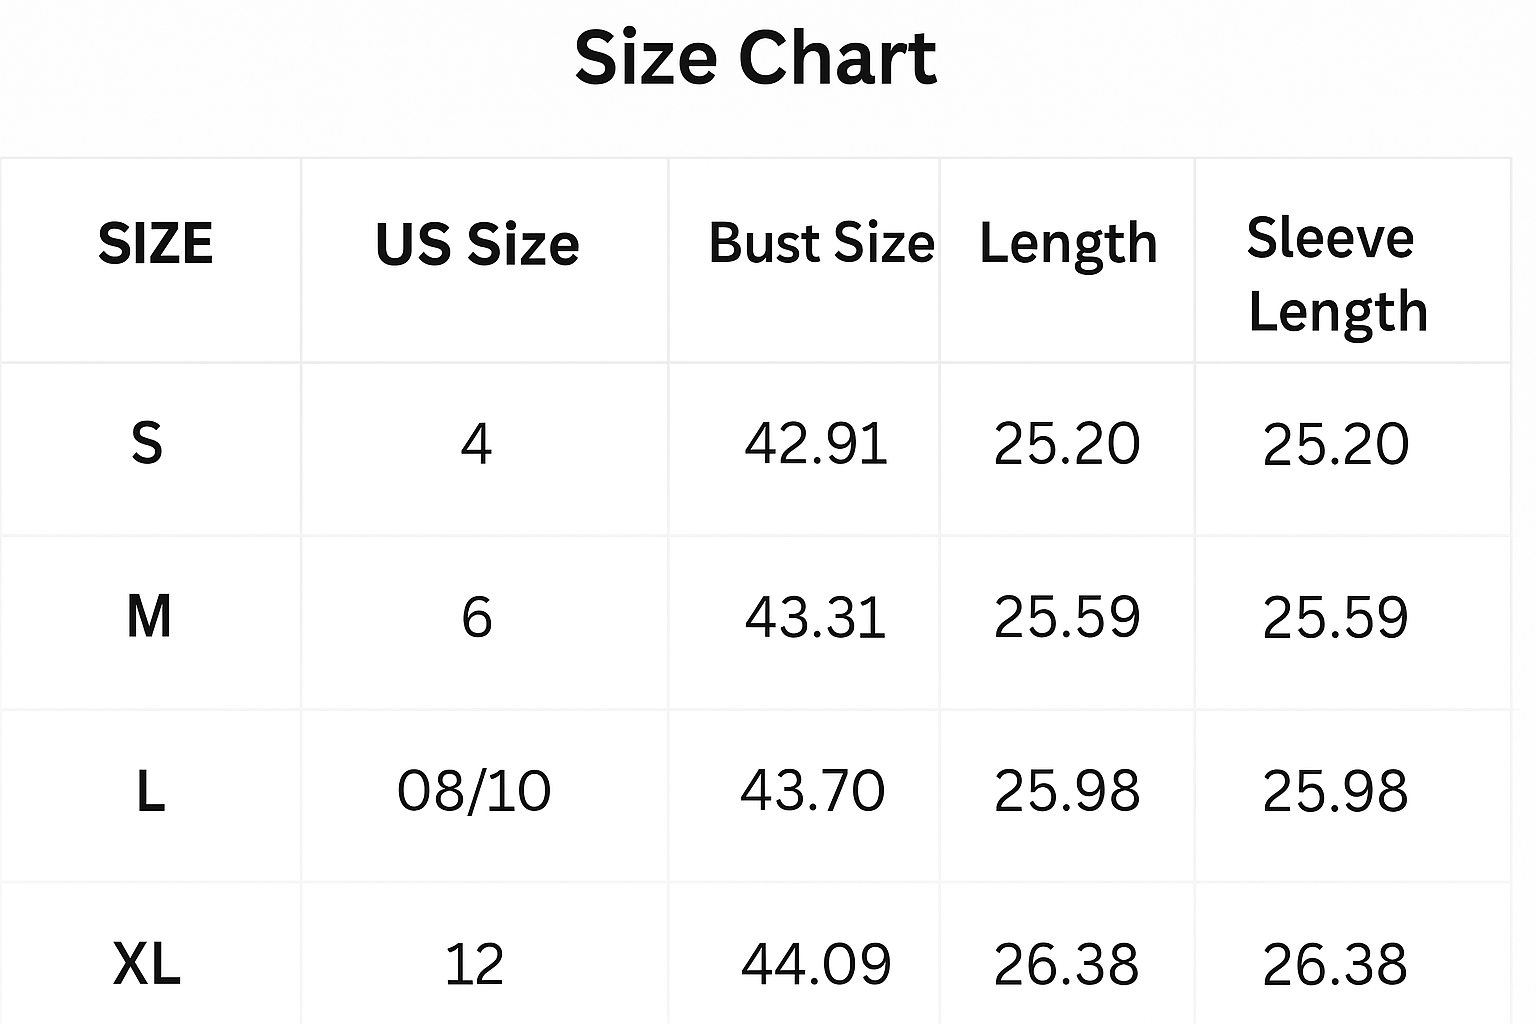
Task: Click the 44.09 bust size value
Action: tap(816, 964)
